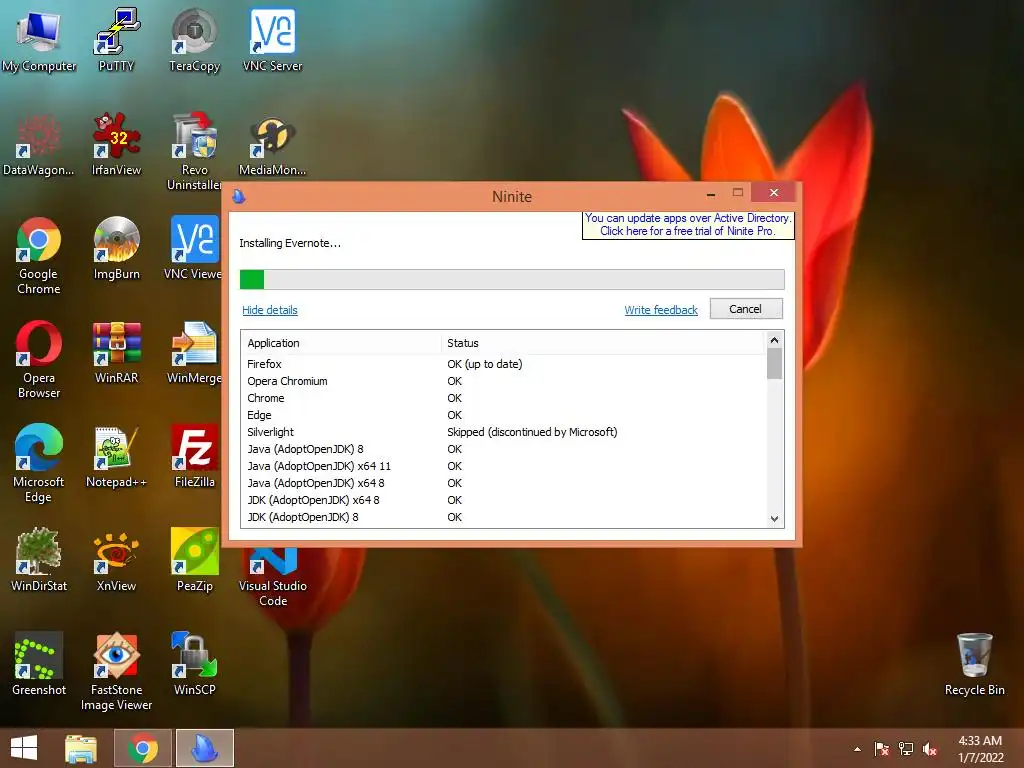Select the Opera Chromium row
The image size is (1024, 768).
click(x=503, y=381)
